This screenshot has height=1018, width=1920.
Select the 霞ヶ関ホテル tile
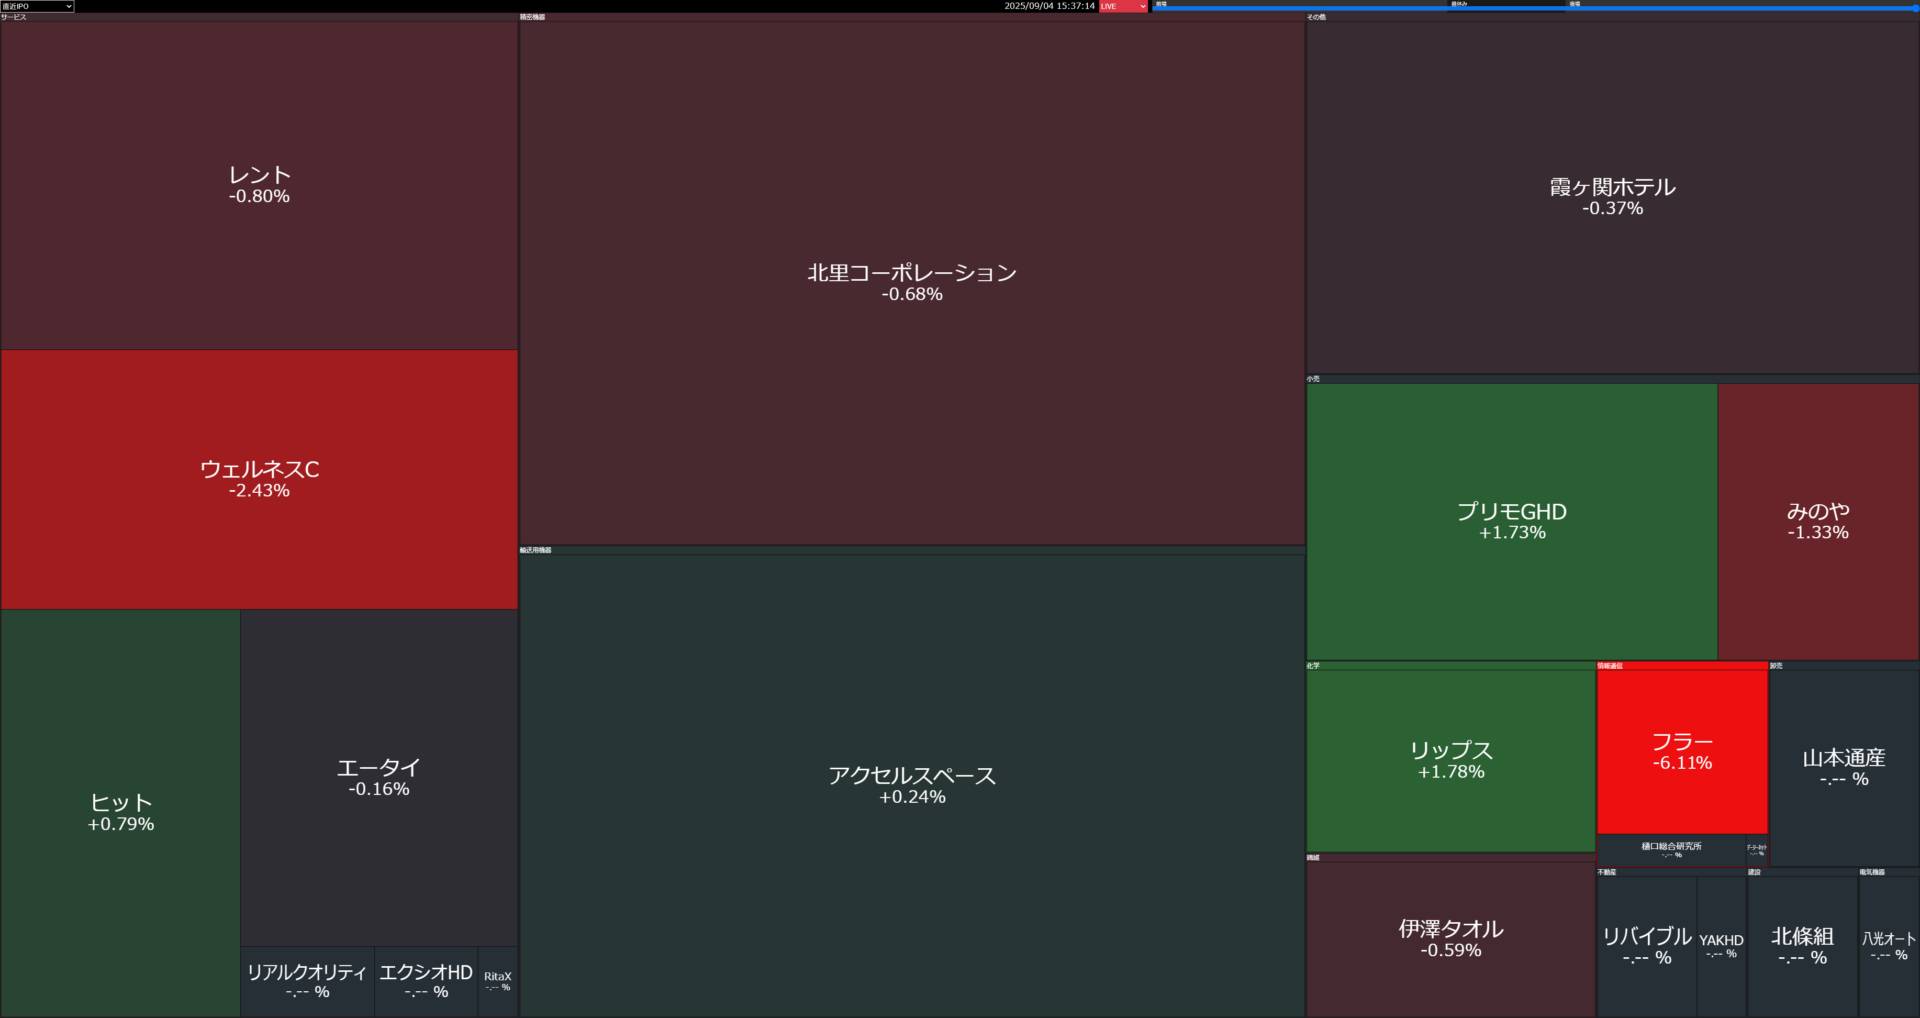point(1612,197)
